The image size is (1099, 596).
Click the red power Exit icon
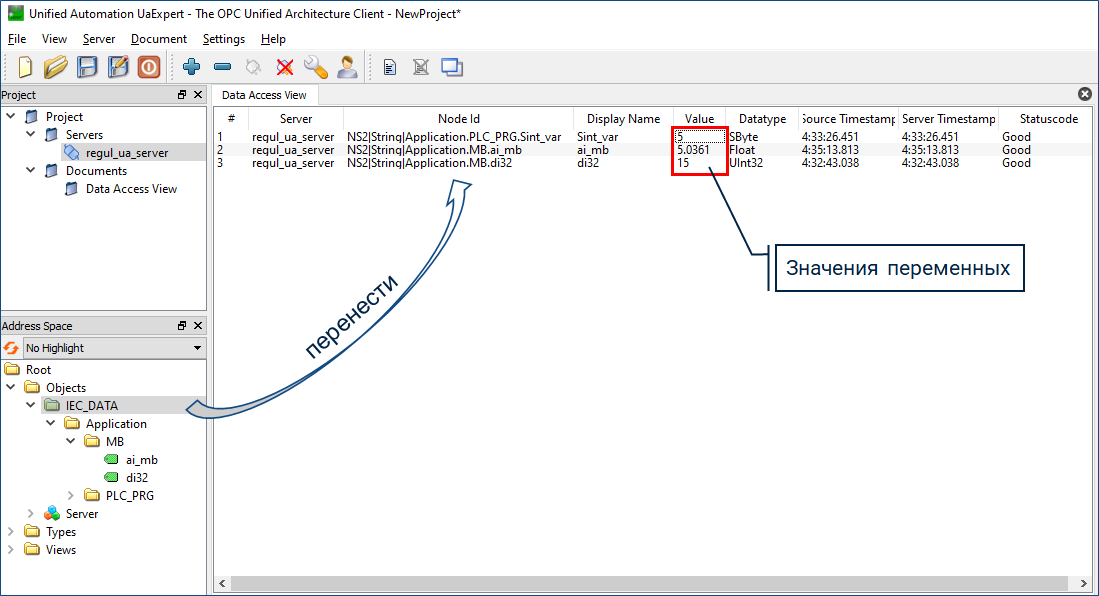click(149, 67)
